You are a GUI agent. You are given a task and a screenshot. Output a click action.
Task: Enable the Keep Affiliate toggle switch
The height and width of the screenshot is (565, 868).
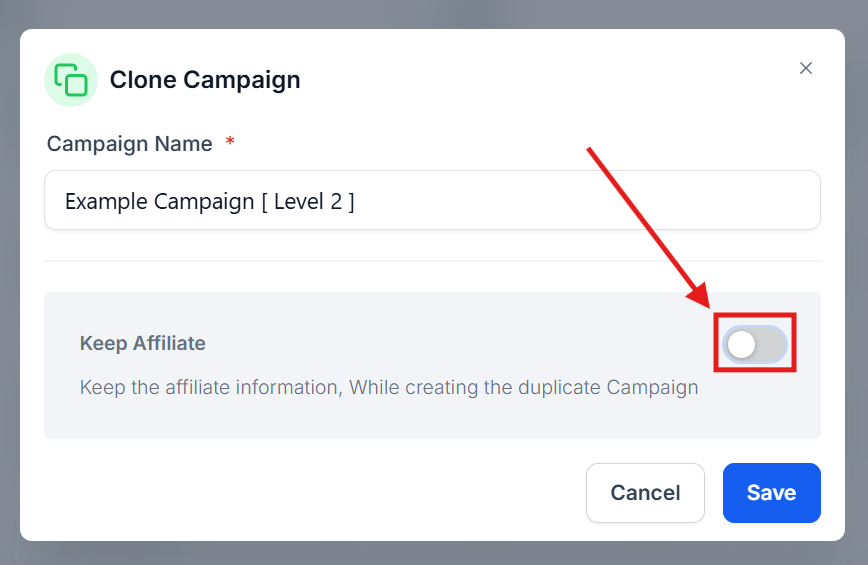tap(755, 344)
